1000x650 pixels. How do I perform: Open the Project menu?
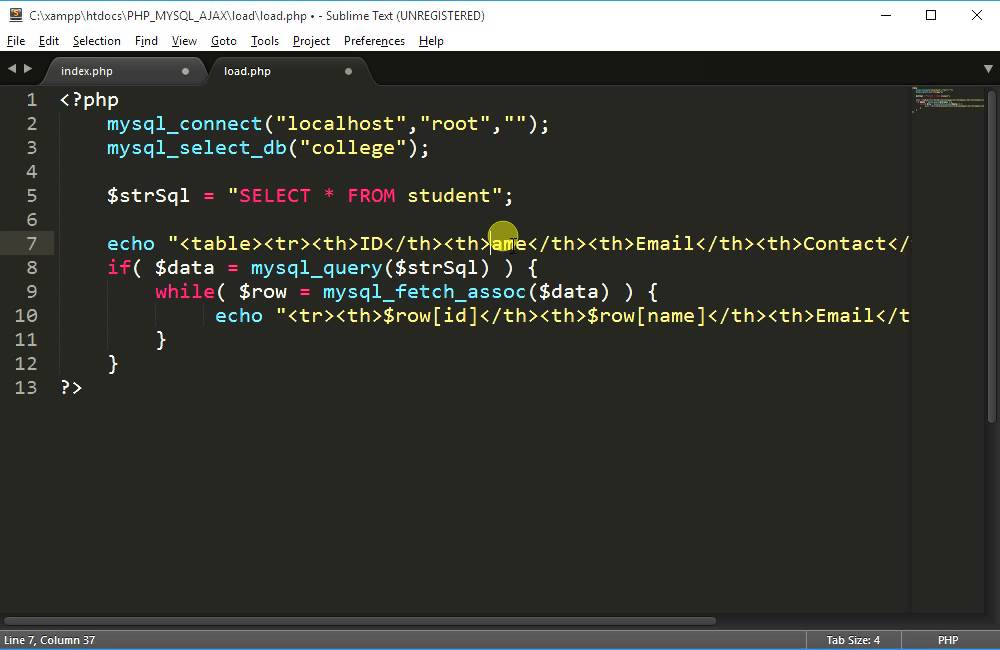coord(311,41)
